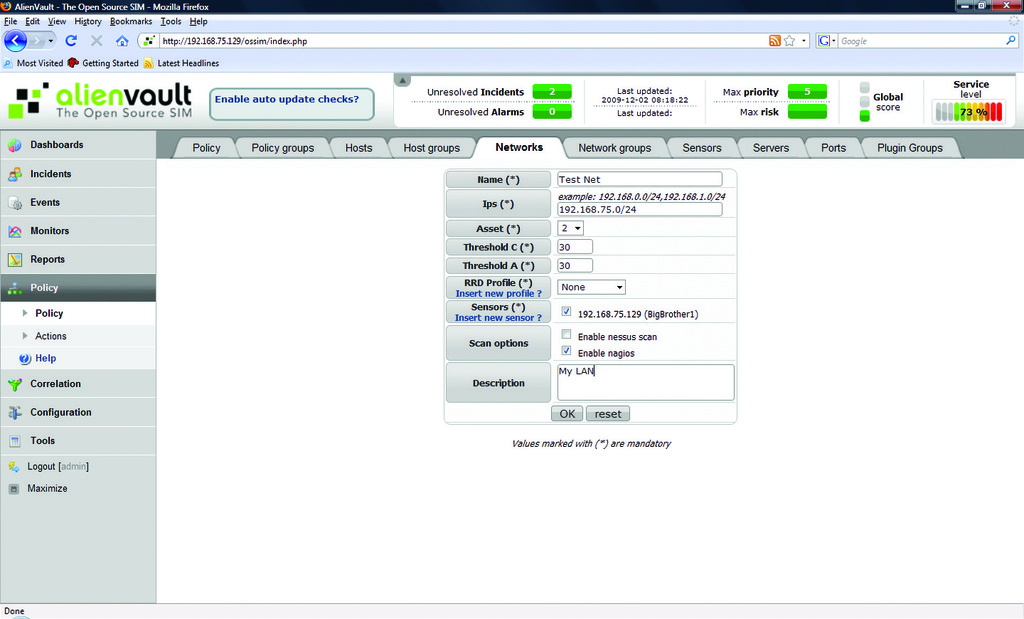Switch to the Host groups tab
Screen dimensions: 1024x619
tap(431, 148)
